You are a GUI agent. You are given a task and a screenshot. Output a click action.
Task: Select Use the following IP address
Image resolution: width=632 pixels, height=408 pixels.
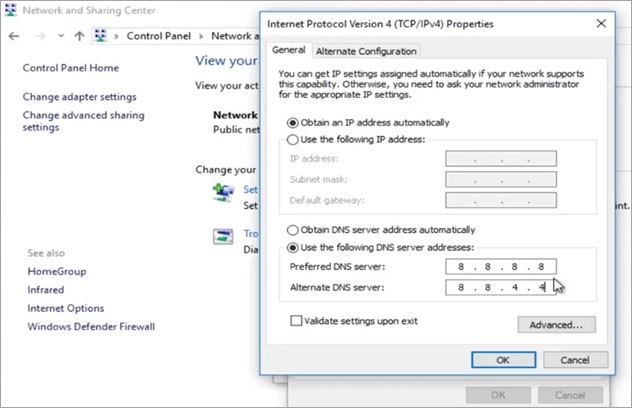(x=356, y=139)
